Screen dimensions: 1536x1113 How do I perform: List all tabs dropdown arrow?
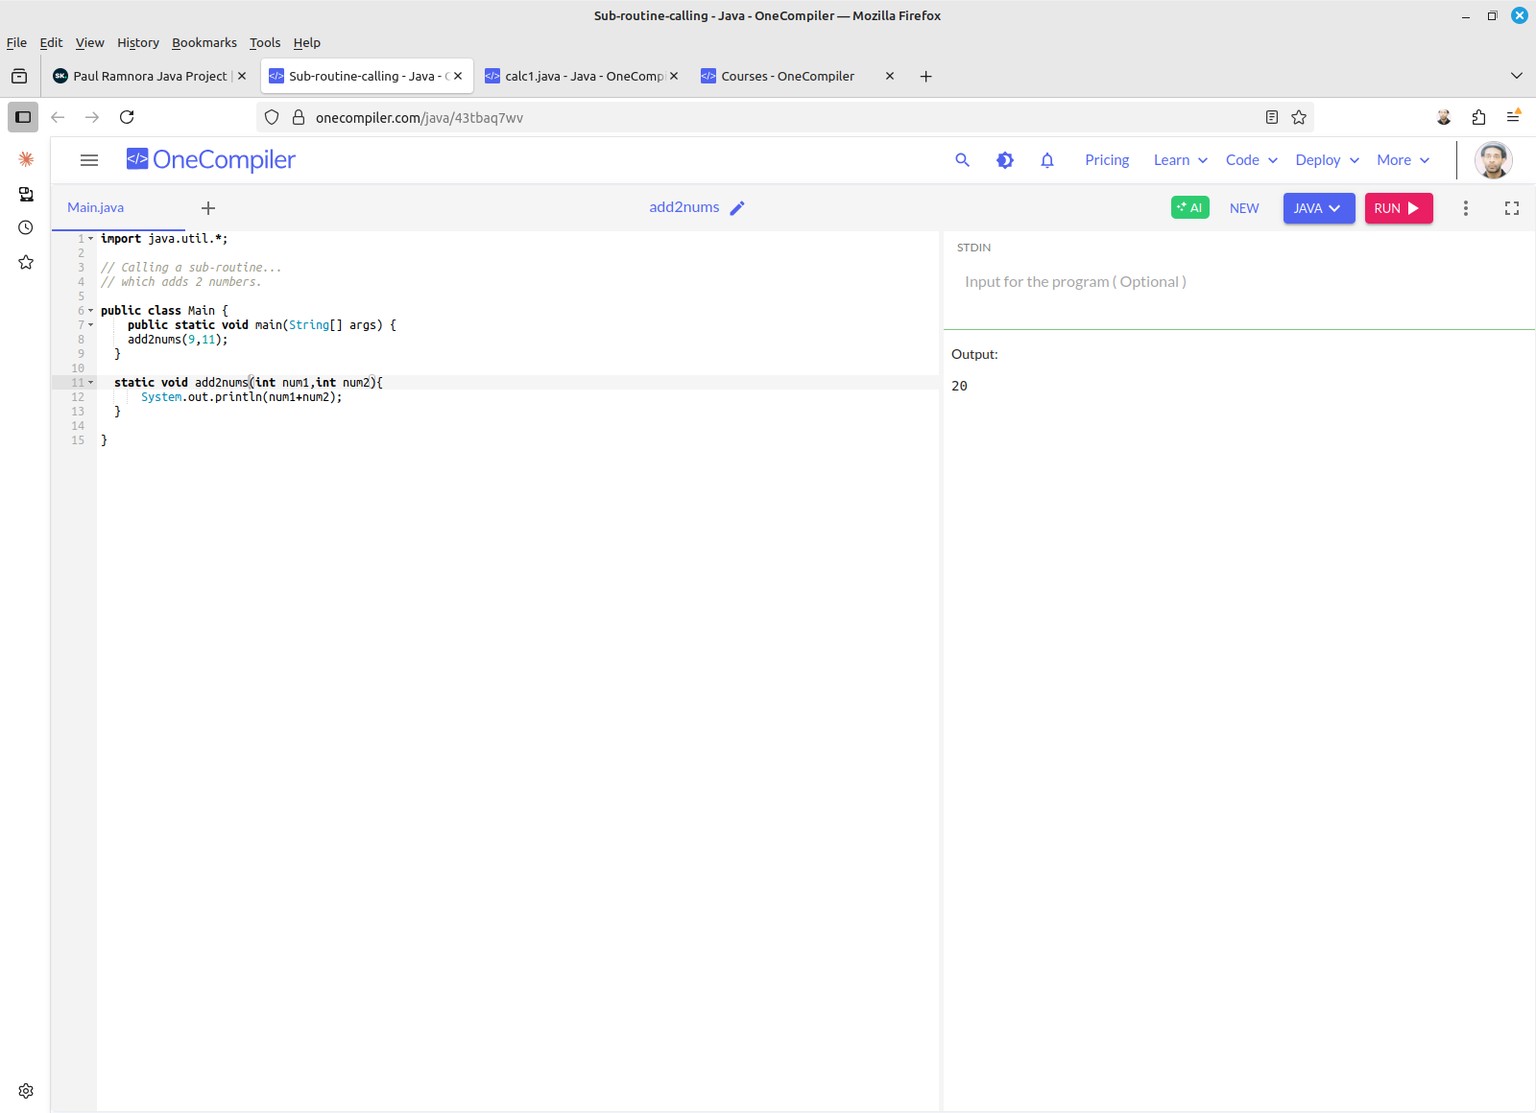tap(1516, 76)
